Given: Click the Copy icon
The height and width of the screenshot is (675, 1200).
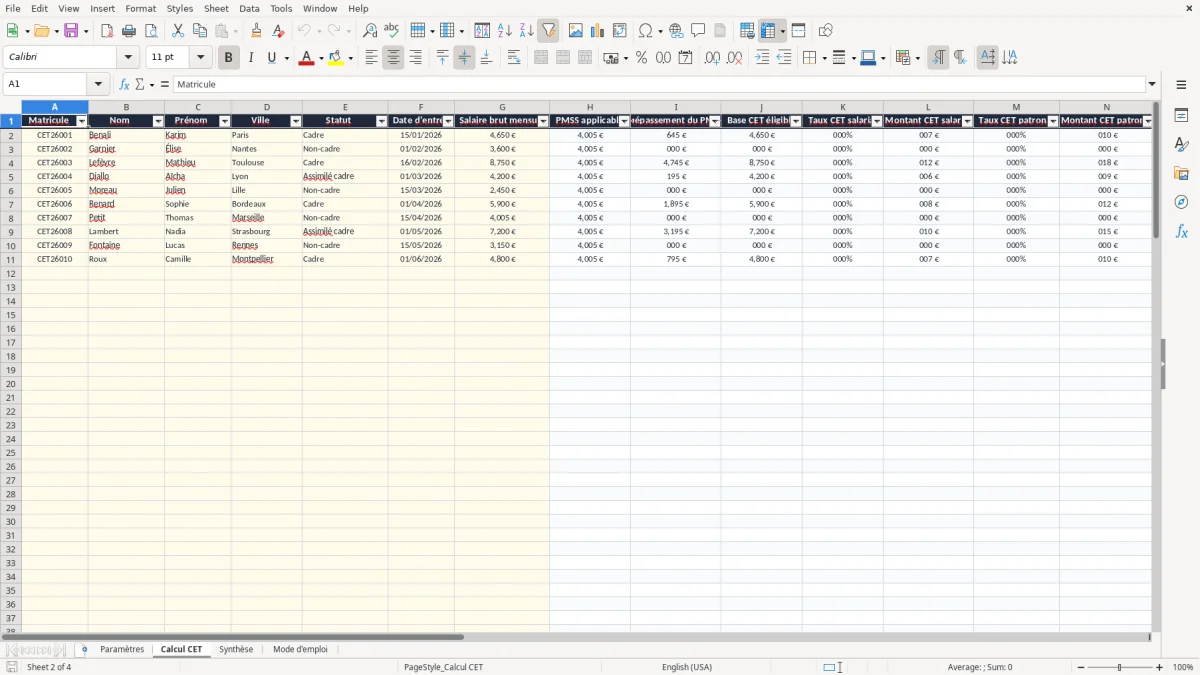Looking at the screenshot, I should (199, 31).
